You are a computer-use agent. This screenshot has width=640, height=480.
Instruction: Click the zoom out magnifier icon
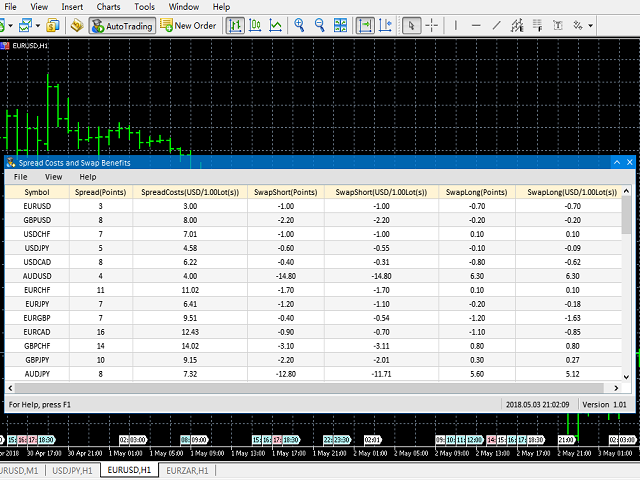(320, 26)
